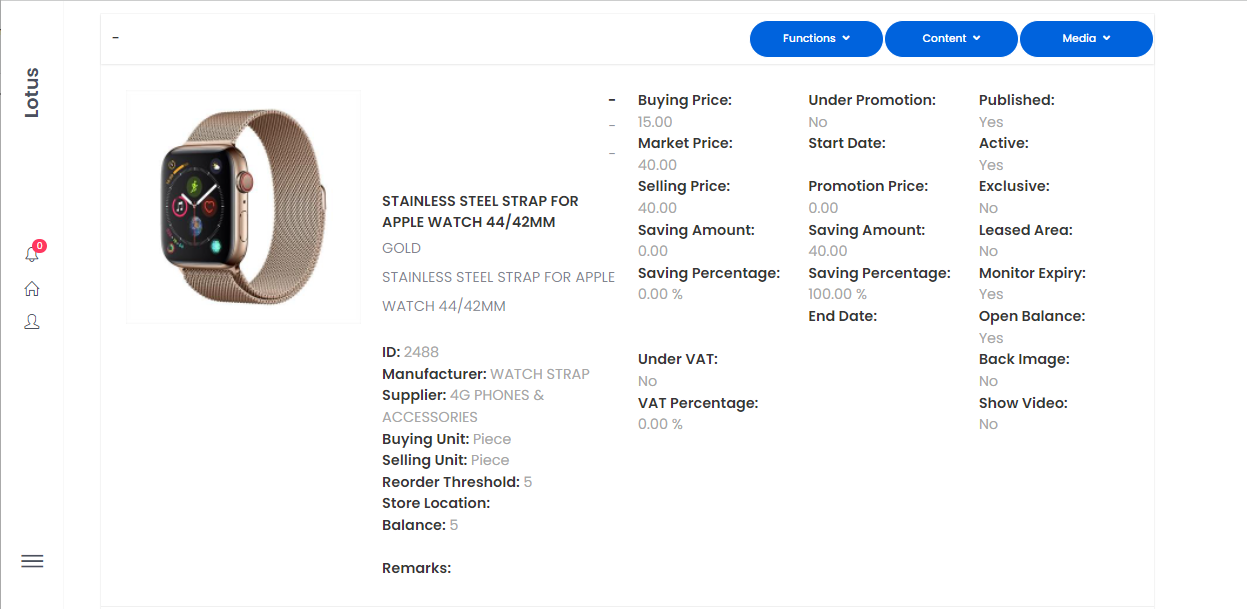Click the End Date label
The width and height of the screenshot is (1247, 609).
point(843,316)
